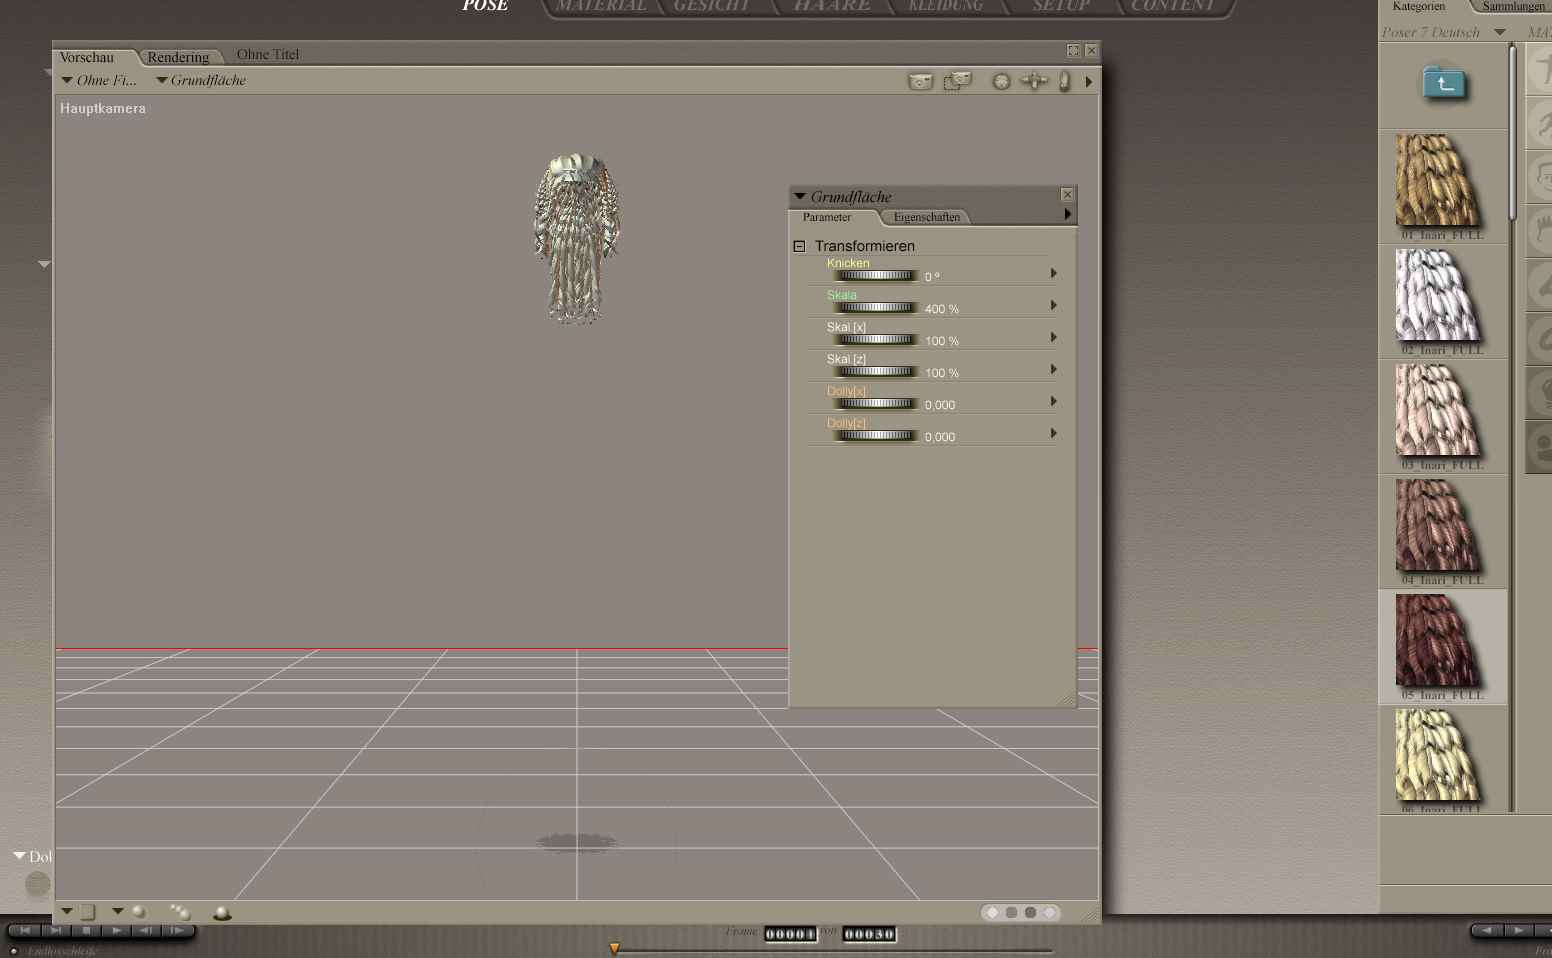Collapse the Transformieren group

[799, 246]
